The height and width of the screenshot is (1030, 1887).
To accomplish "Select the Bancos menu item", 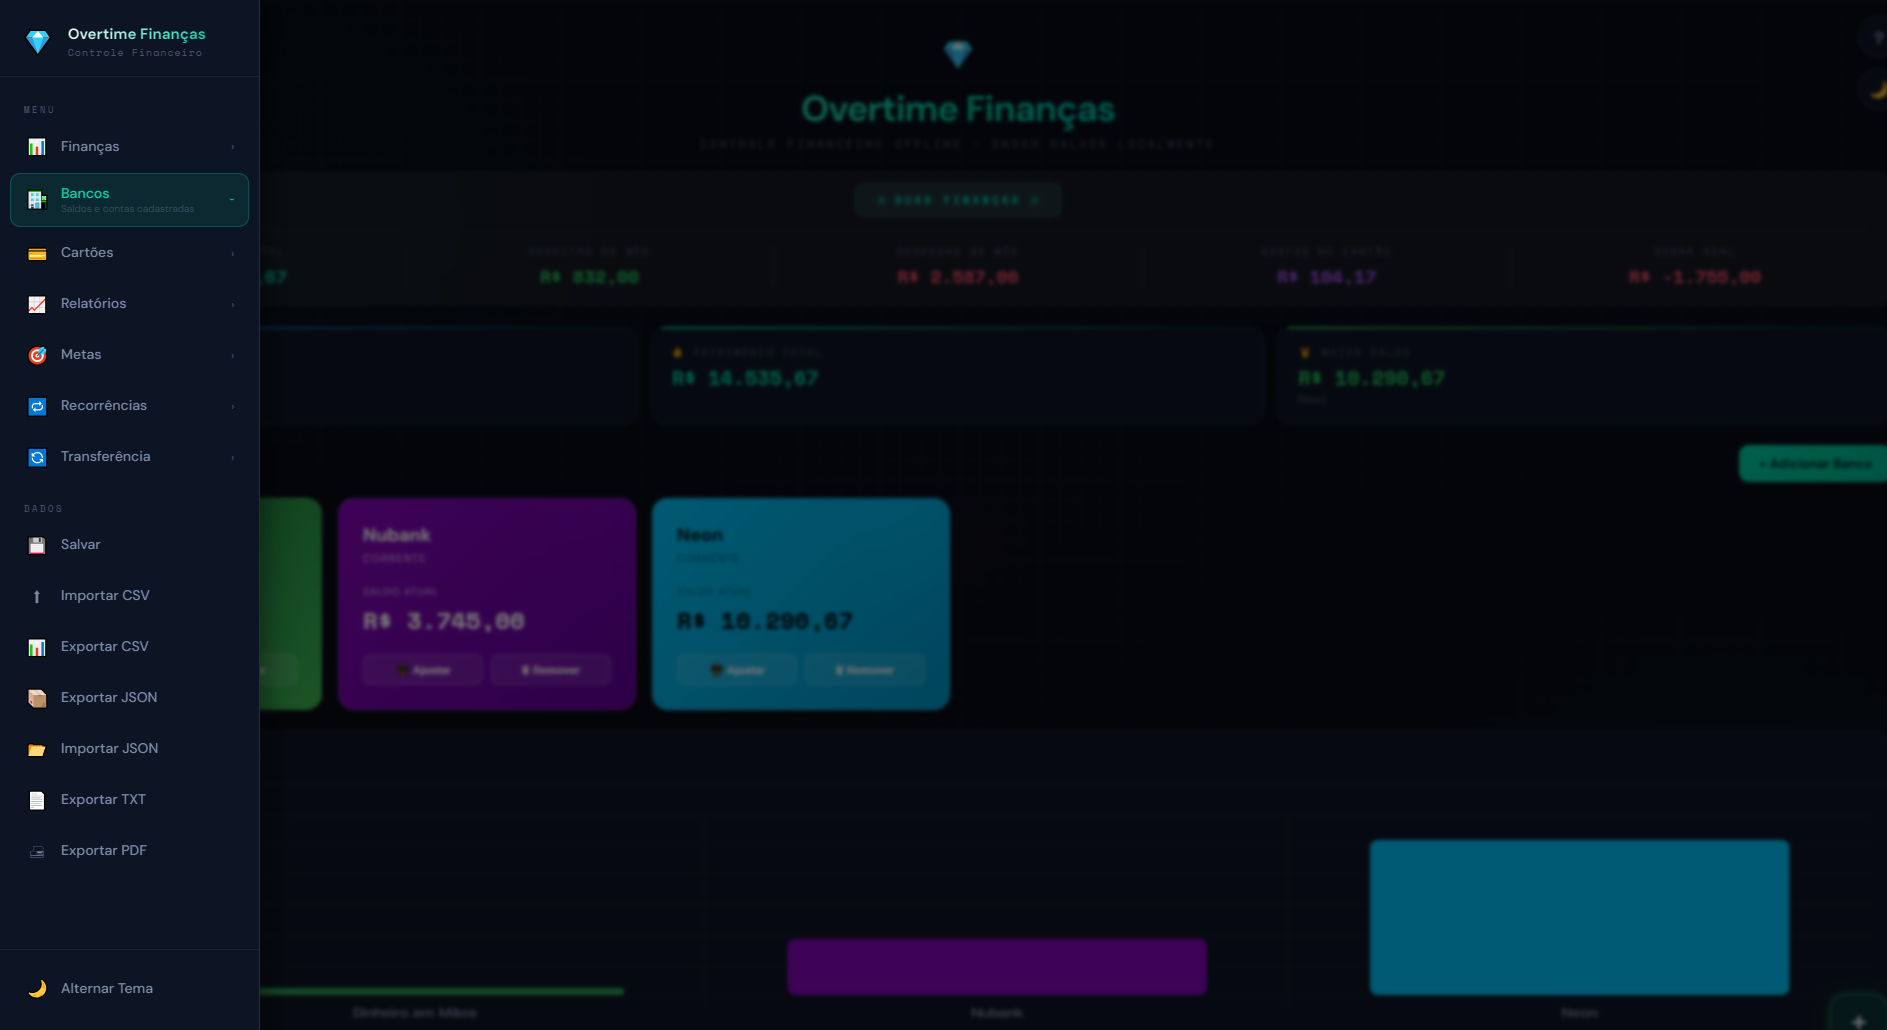I will click(x=129, y=200).
